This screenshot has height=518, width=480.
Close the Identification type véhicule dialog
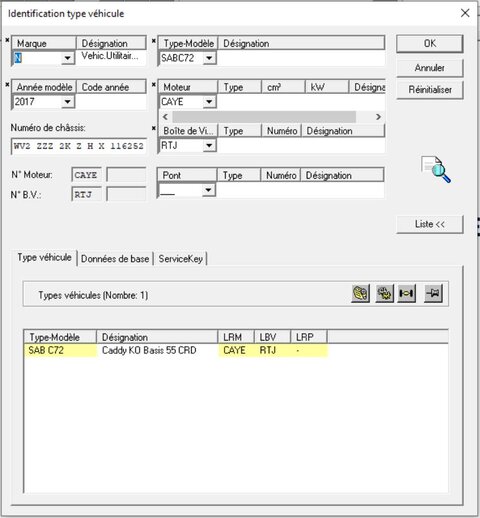tap(465, 13)
